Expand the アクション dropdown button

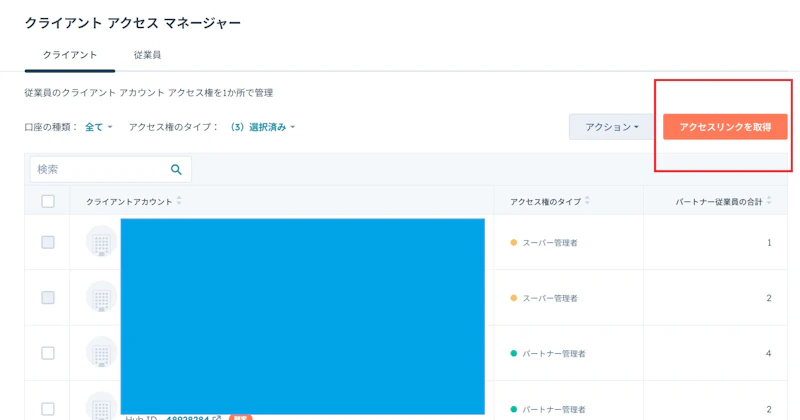click(612, 127)
